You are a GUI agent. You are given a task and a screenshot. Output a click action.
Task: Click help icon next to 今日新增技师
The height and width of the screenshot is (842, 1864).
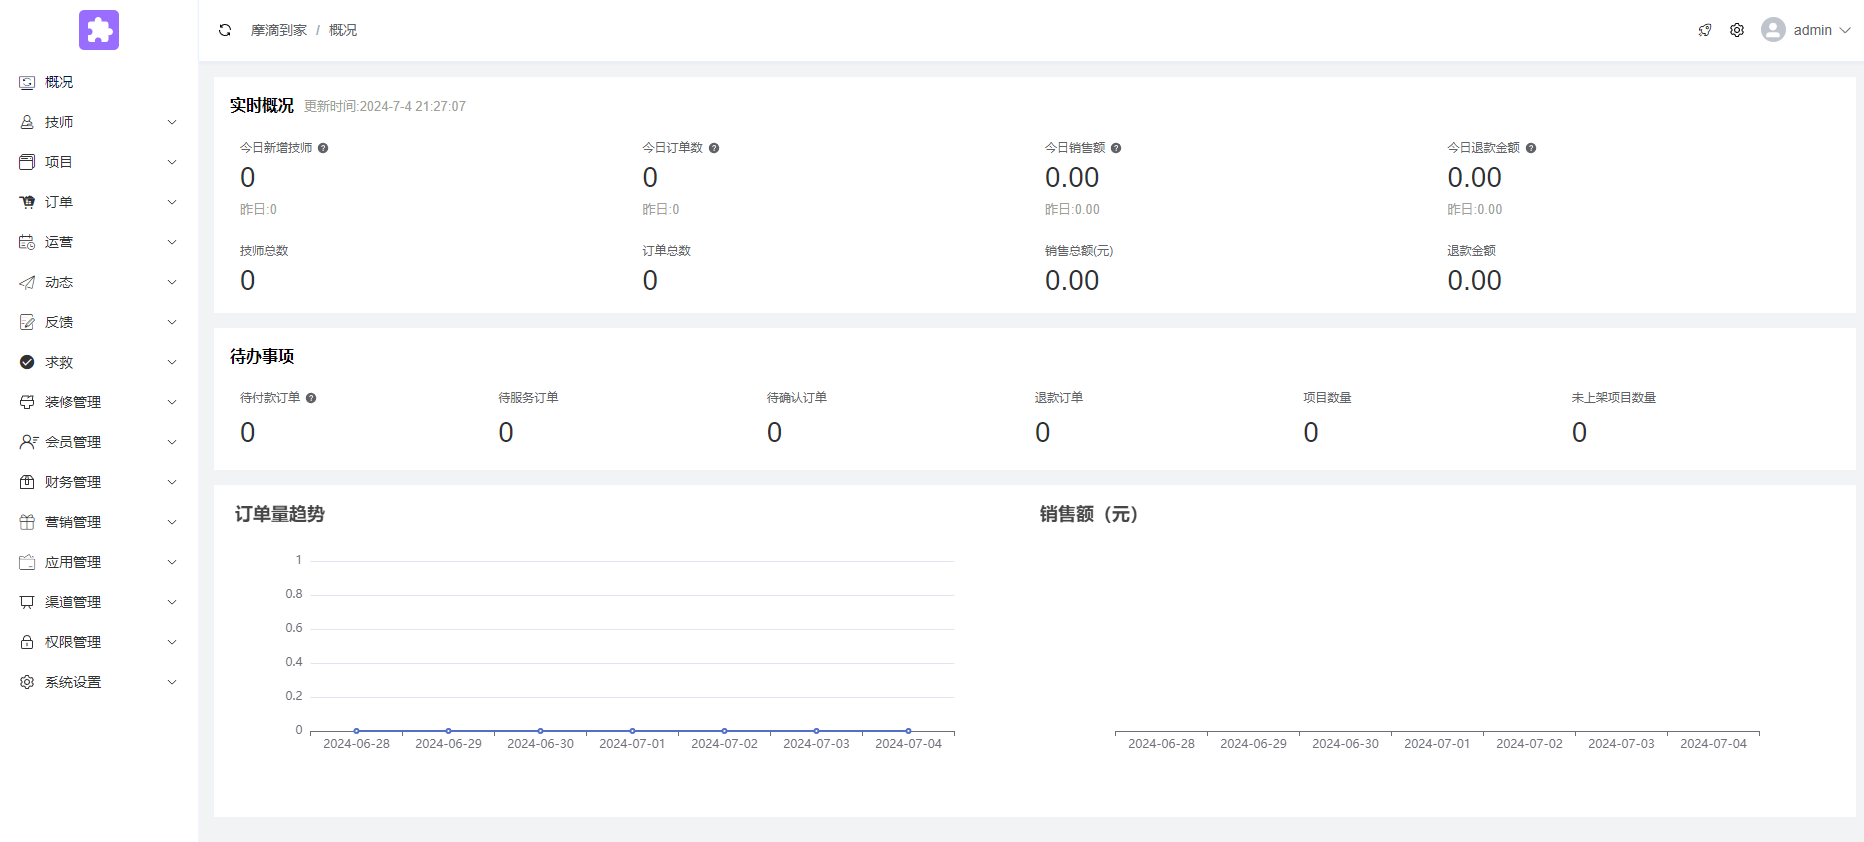323,148
